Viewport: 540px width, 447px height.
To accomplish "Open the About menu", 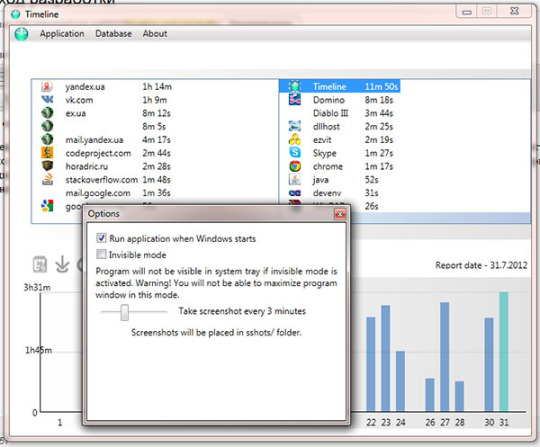I will pyautogui.click(x=155, y=34).
